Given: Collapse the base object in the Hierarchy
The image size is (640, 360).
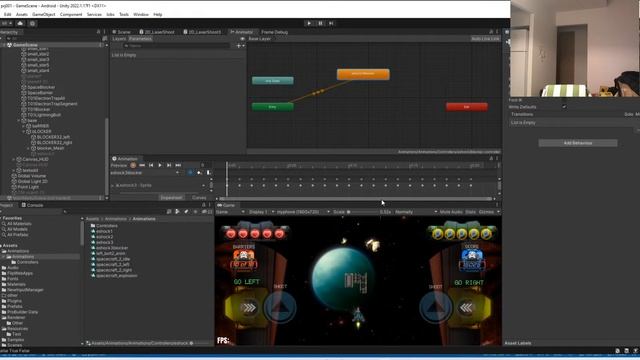Looking at the screenshot, I should coord(18,121).
